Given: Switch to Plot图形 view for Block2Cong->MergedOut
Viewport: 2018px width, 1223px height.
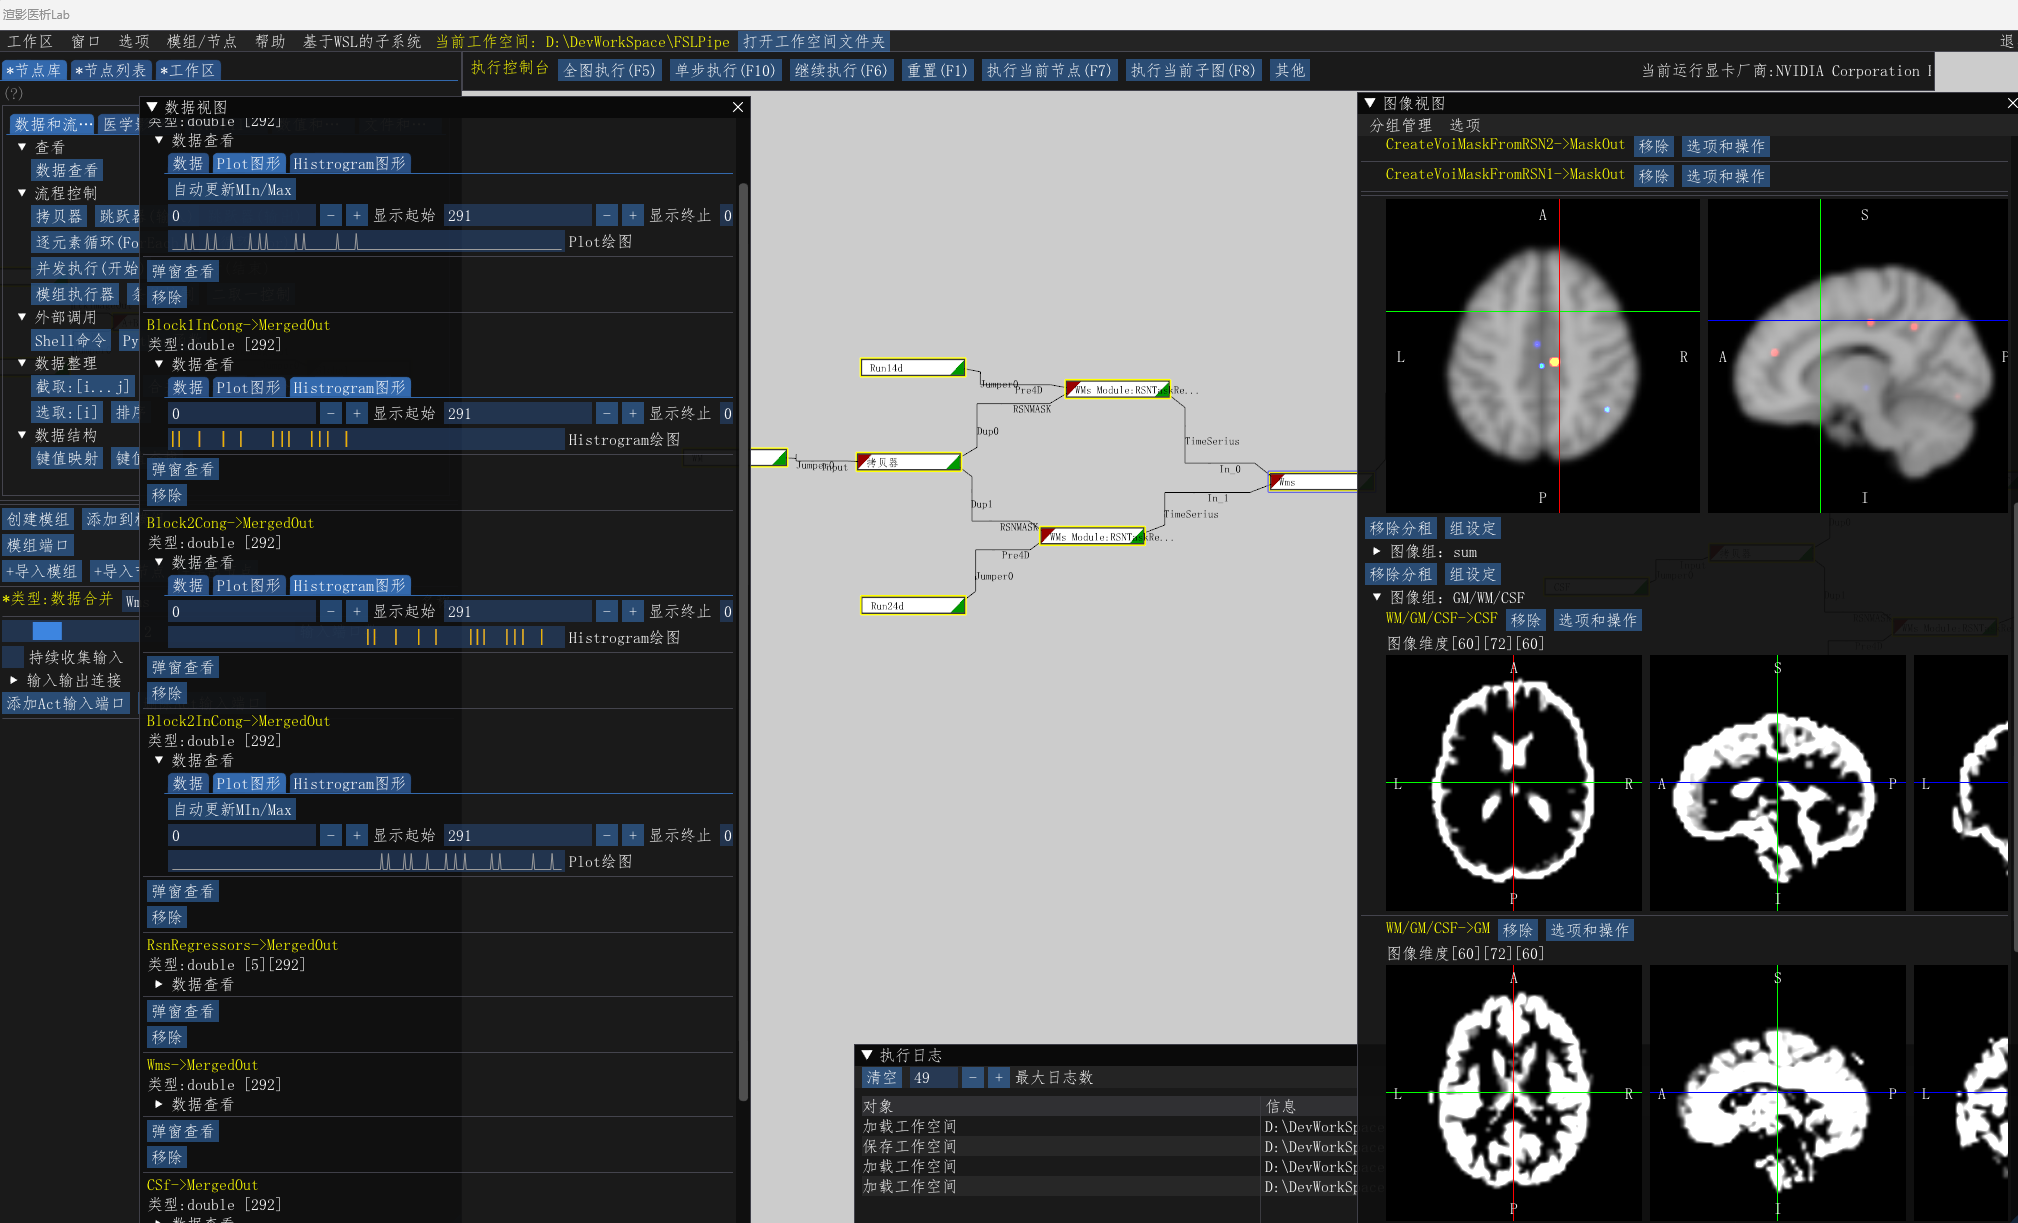Looking at the screenshot, I should pyautogui.click(x=249, y=585).
